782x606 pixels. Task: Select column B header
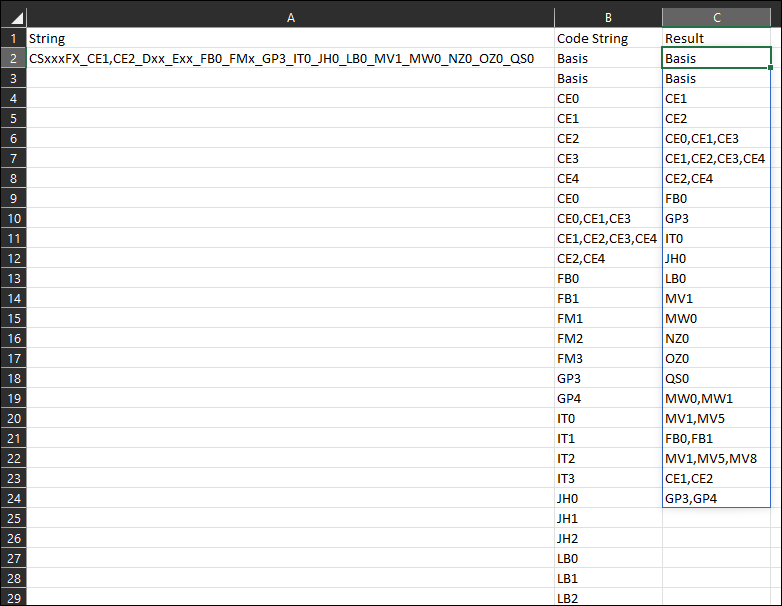click(608, 18)
